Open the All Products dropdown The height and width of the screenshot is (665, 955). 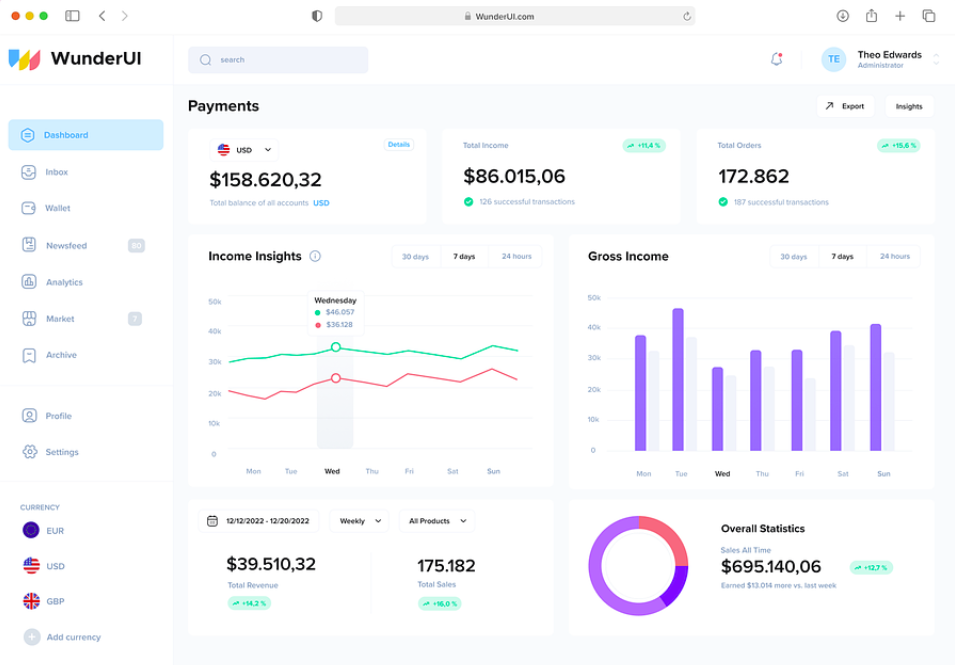point(436,521)
